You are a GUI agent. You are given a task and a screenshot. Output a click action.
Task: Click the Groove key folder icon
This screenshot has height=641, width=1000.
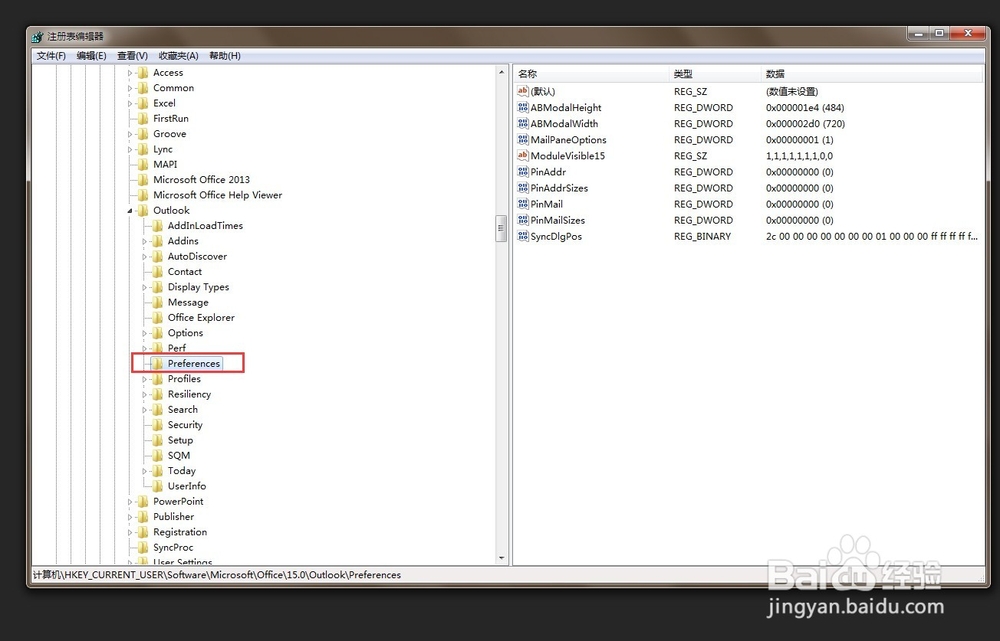click(143, 134)
